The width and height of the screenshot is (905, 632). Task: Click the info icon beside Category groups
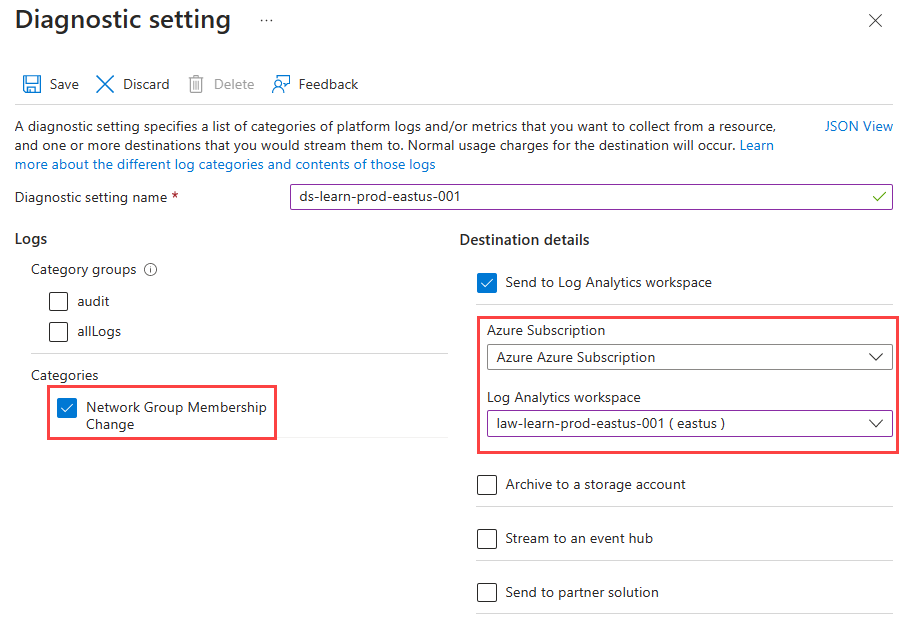pyautogui.click(x=148, y=269)
